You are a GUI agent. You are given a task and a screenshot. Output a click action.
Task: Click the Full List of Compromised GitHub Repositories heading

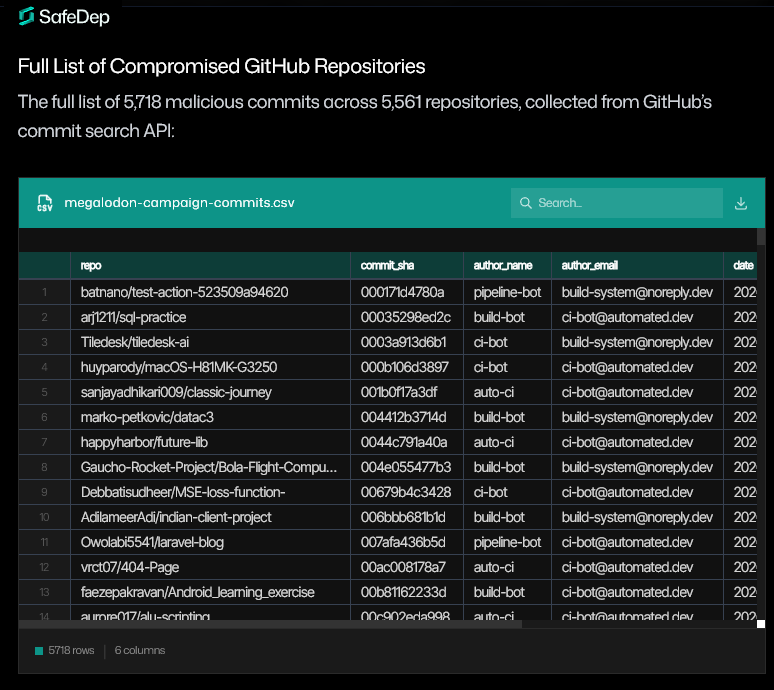pyautogui.click(x=221, y=66)
